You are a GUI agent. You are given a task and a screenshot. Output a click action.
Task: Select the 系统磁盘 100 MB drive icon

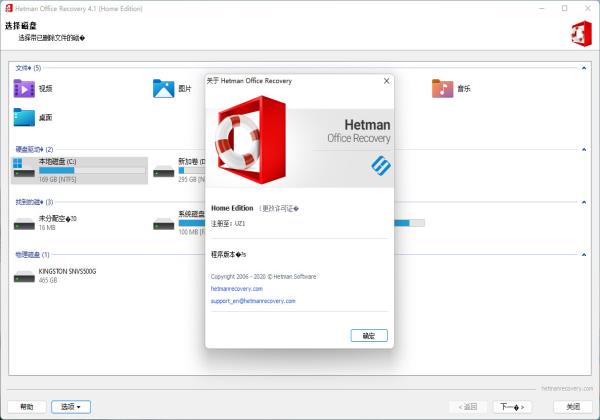[164, 224]
